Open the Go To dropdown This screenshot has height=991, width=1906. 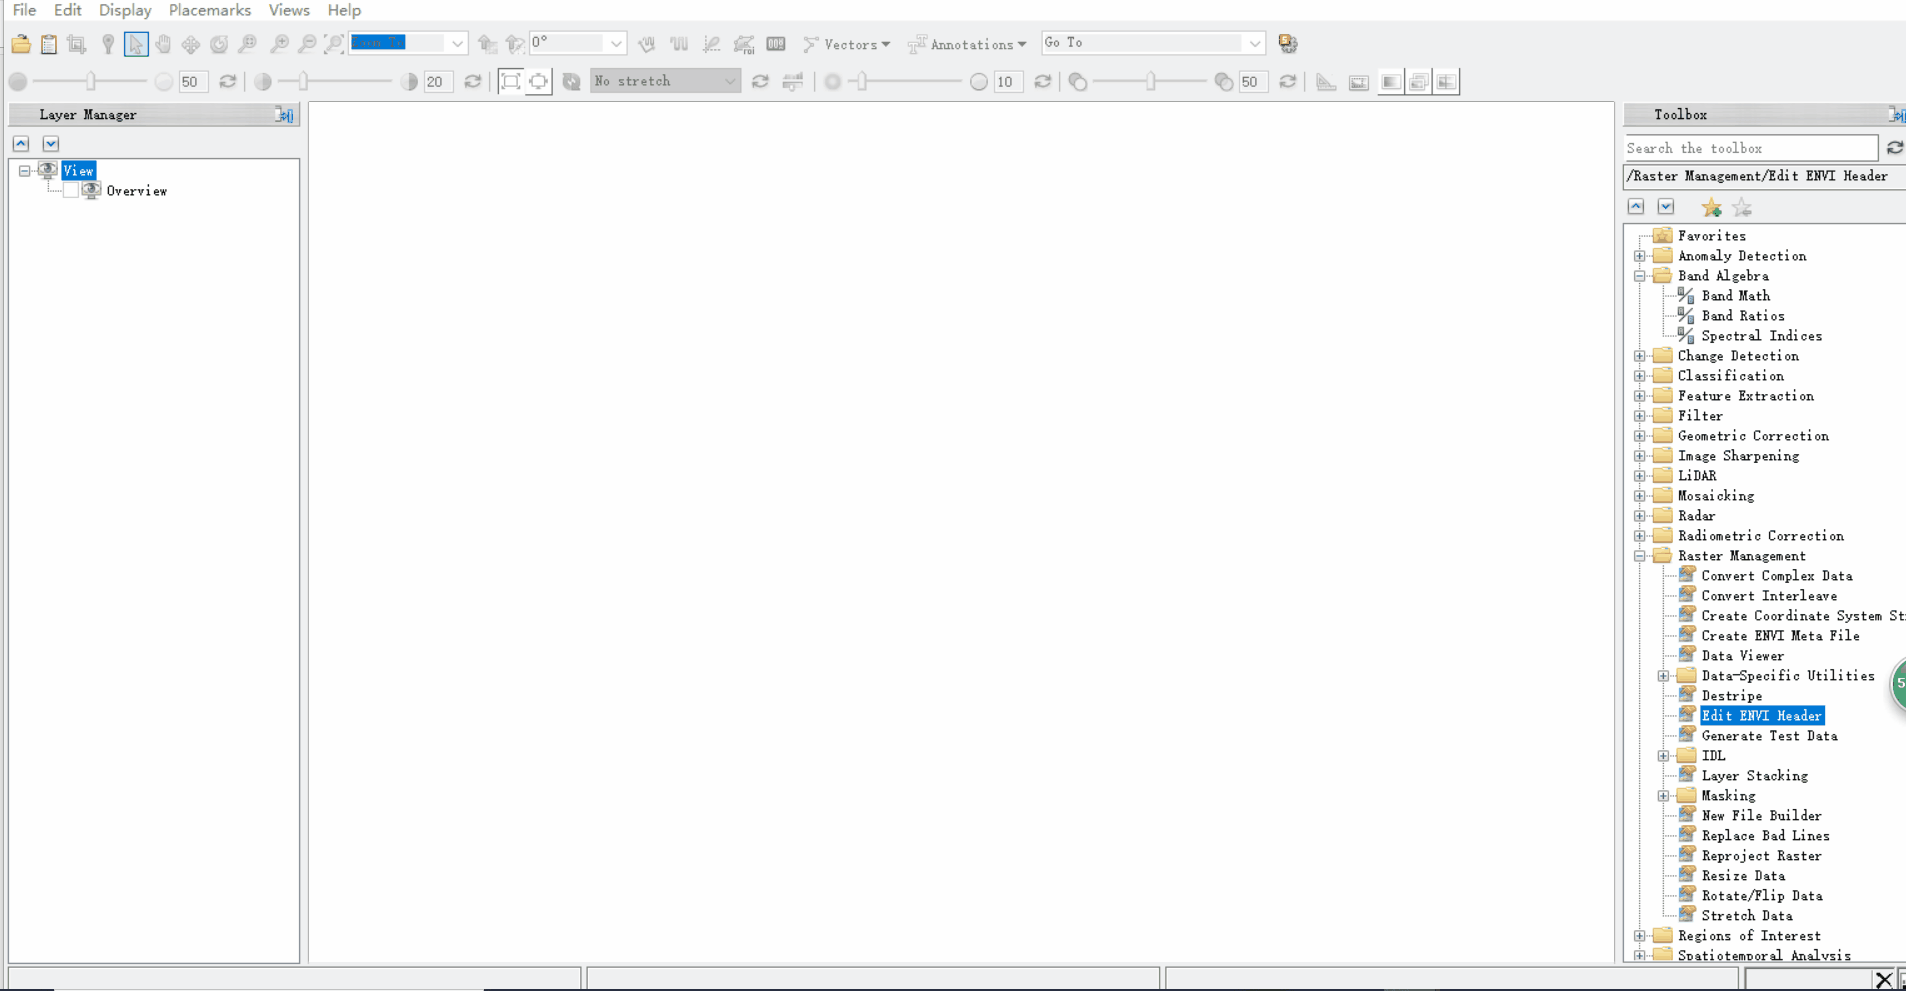[x=1254, y=44]
